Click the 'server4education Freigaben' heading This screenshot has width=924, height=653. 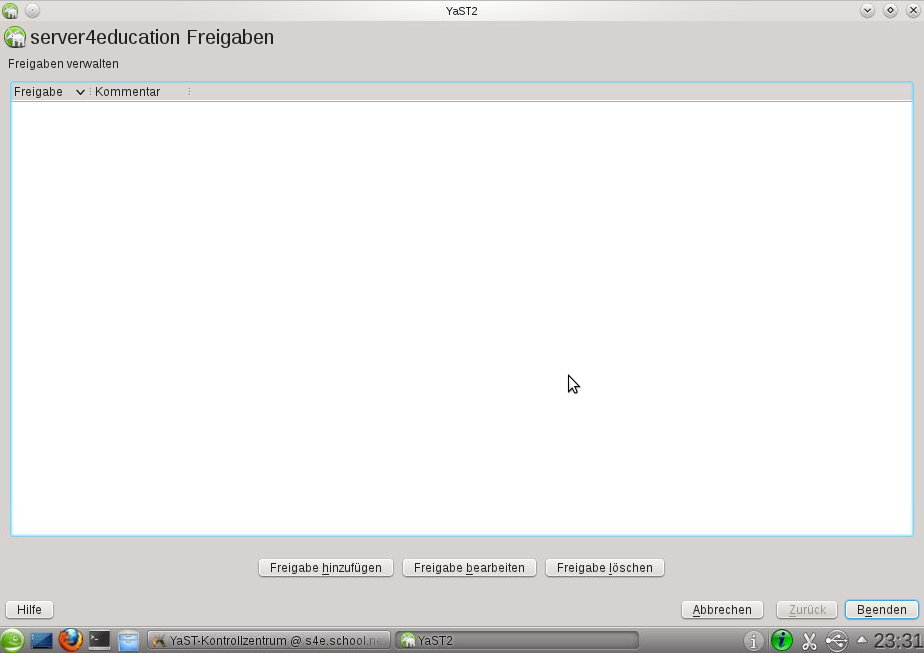[152, 37]
